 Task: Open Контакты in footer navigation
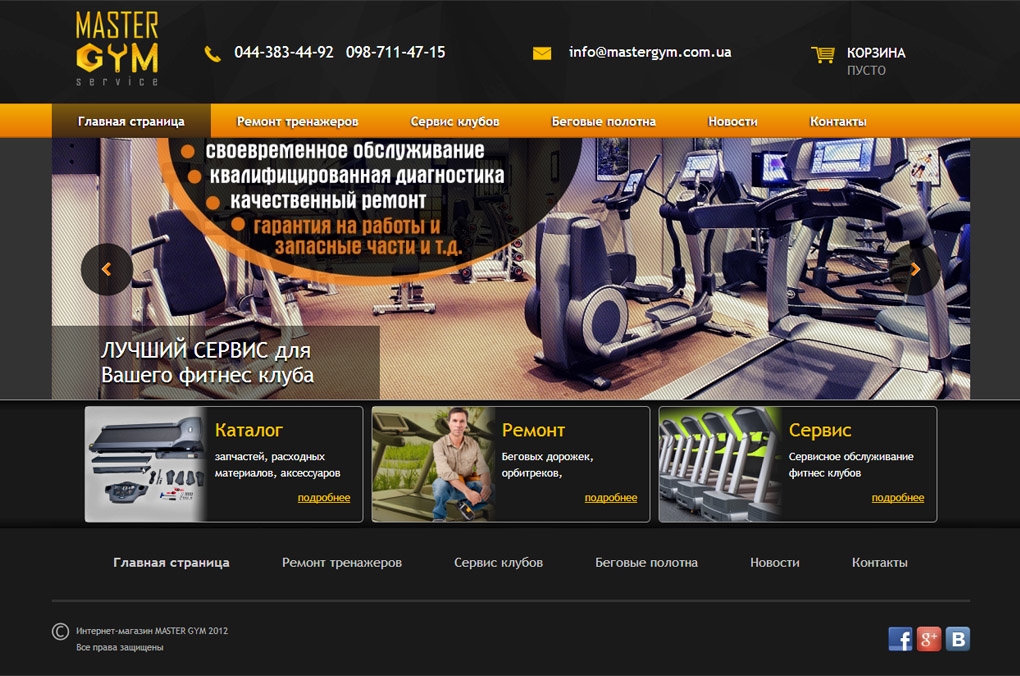point(880,563)
